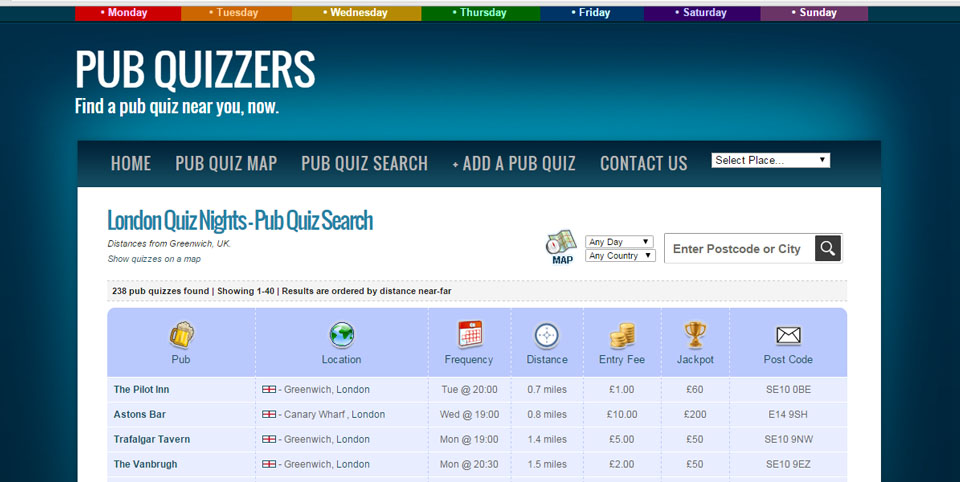Click the flag in The Vanbrugh row
The image size is (960, 482).
point(269,464)
